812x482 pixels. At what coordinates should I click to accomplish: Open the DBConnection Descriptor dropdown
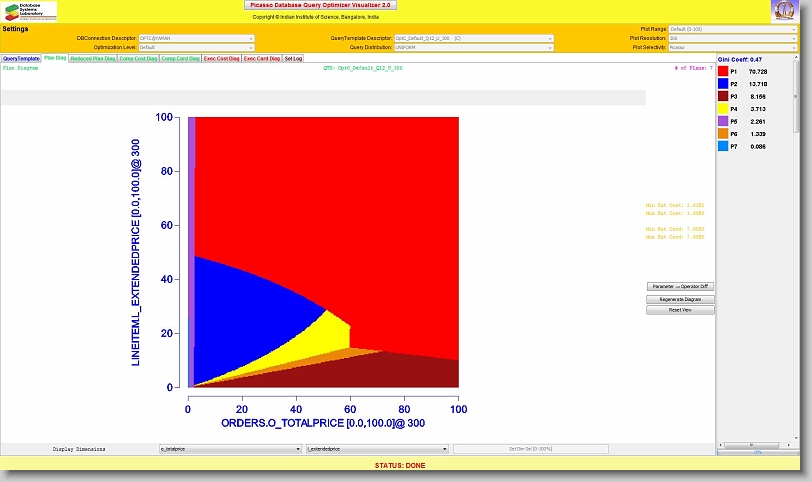pos(197,38)
